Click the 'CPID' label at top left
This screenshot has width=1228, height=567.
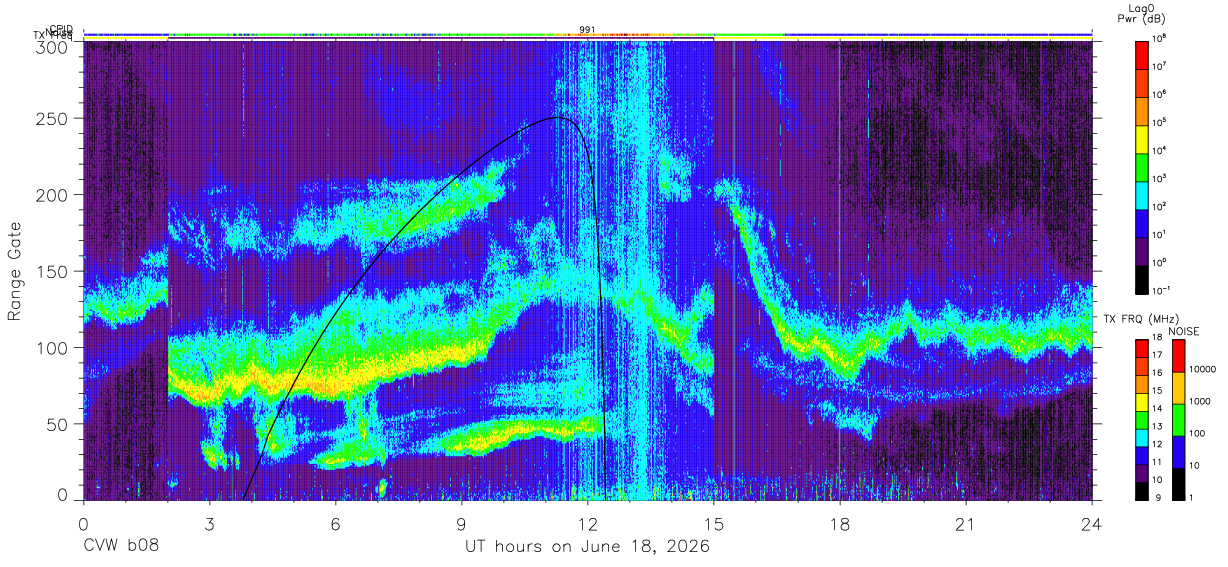tap(61, 30)
